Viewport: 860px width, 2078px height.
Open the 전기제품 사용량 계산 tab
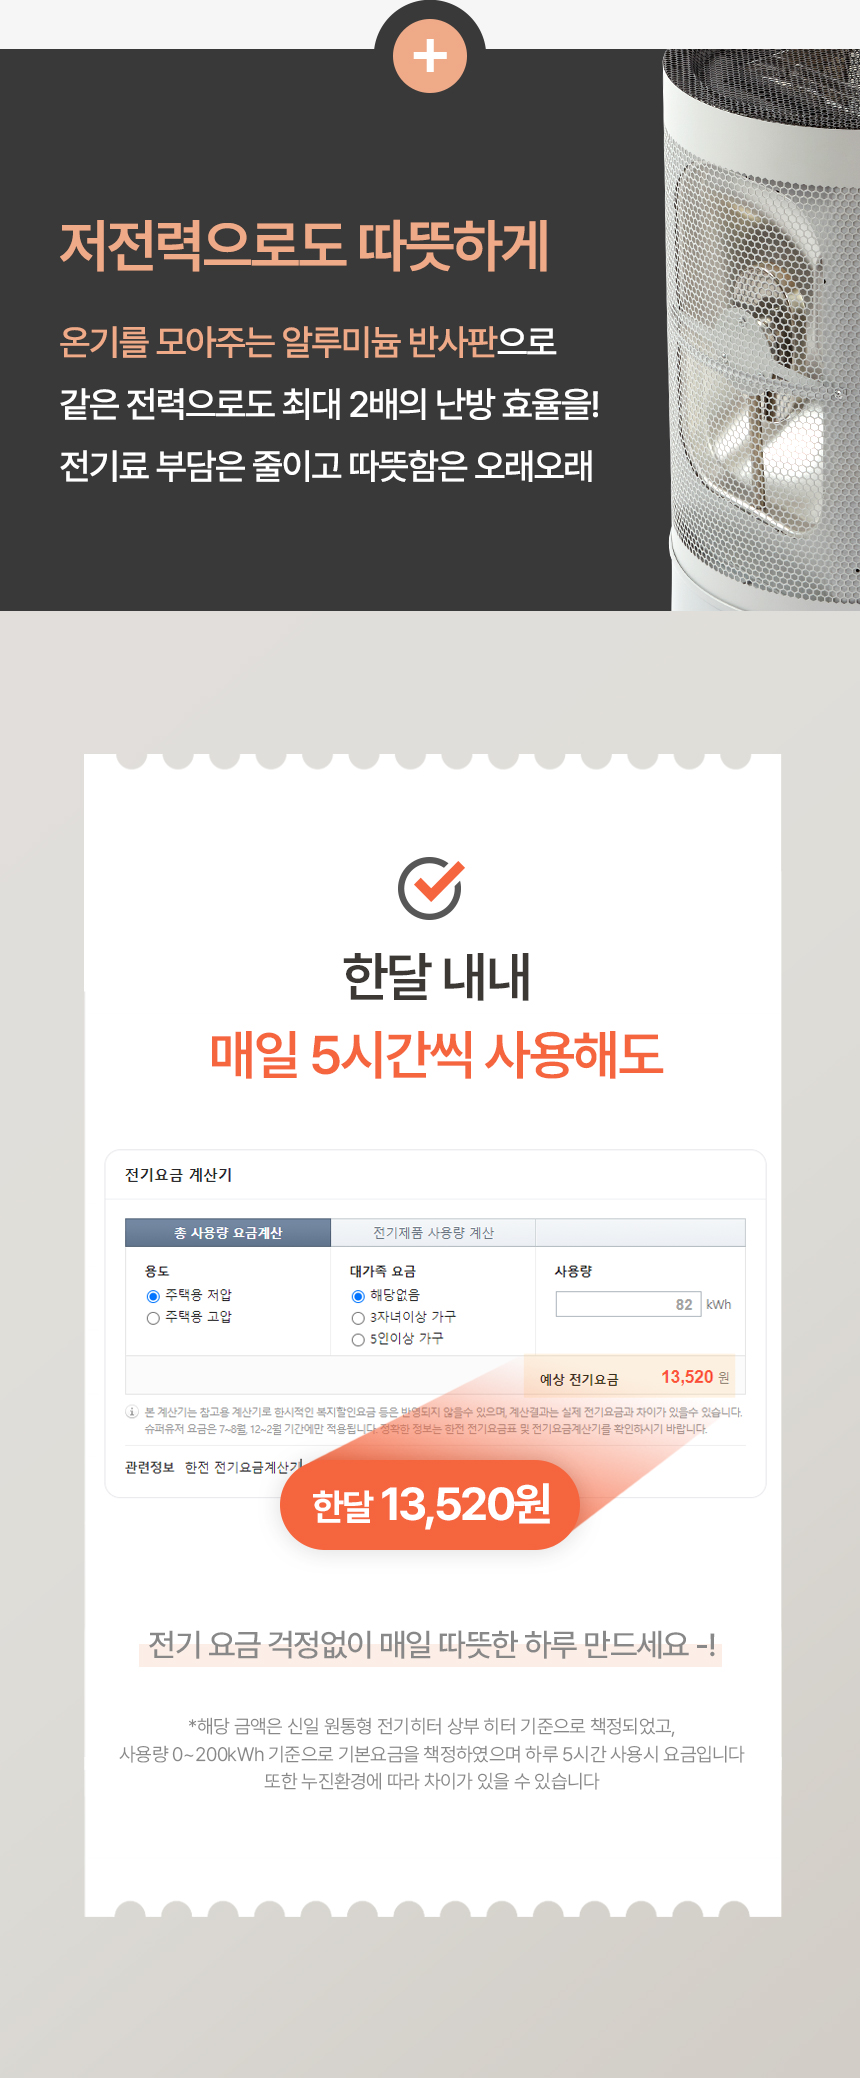coord(433,1233)
